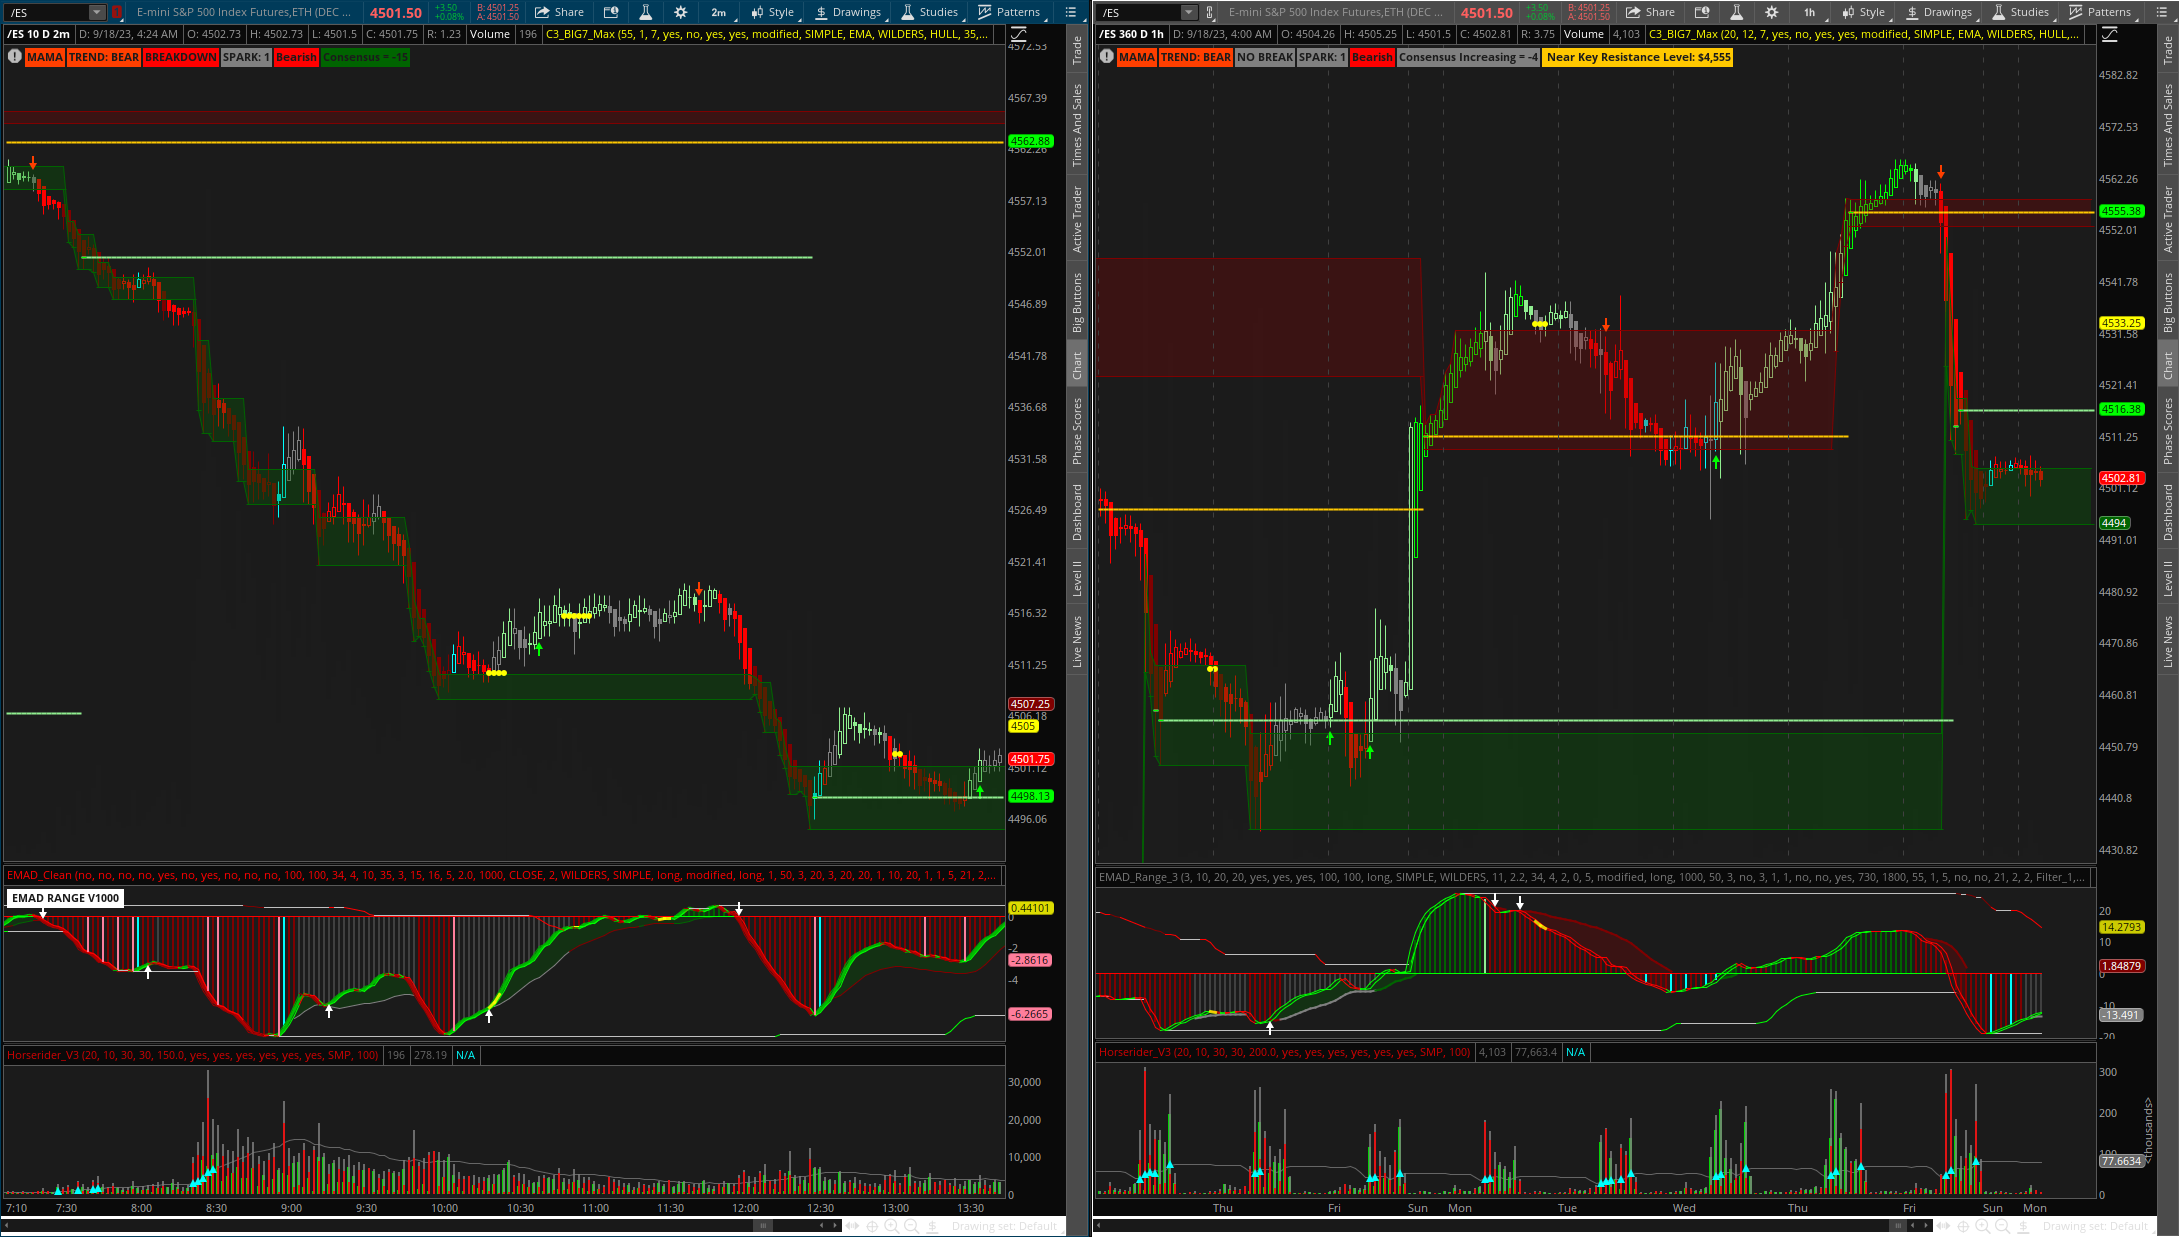Toggle the red number 1 link indicator on left chart
The width and height of the screenshot is (2180, 1237).
[117, 12]
